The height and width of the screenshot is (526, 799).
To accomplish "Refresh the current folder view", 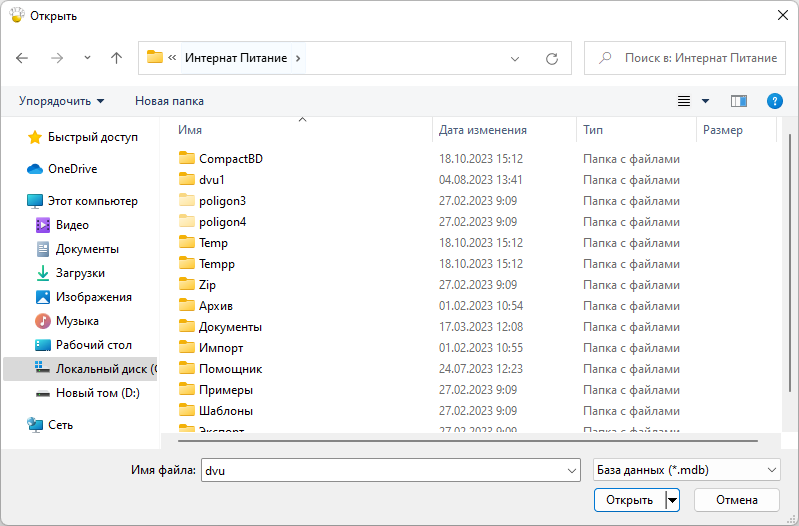I will (x=551, y=58).
